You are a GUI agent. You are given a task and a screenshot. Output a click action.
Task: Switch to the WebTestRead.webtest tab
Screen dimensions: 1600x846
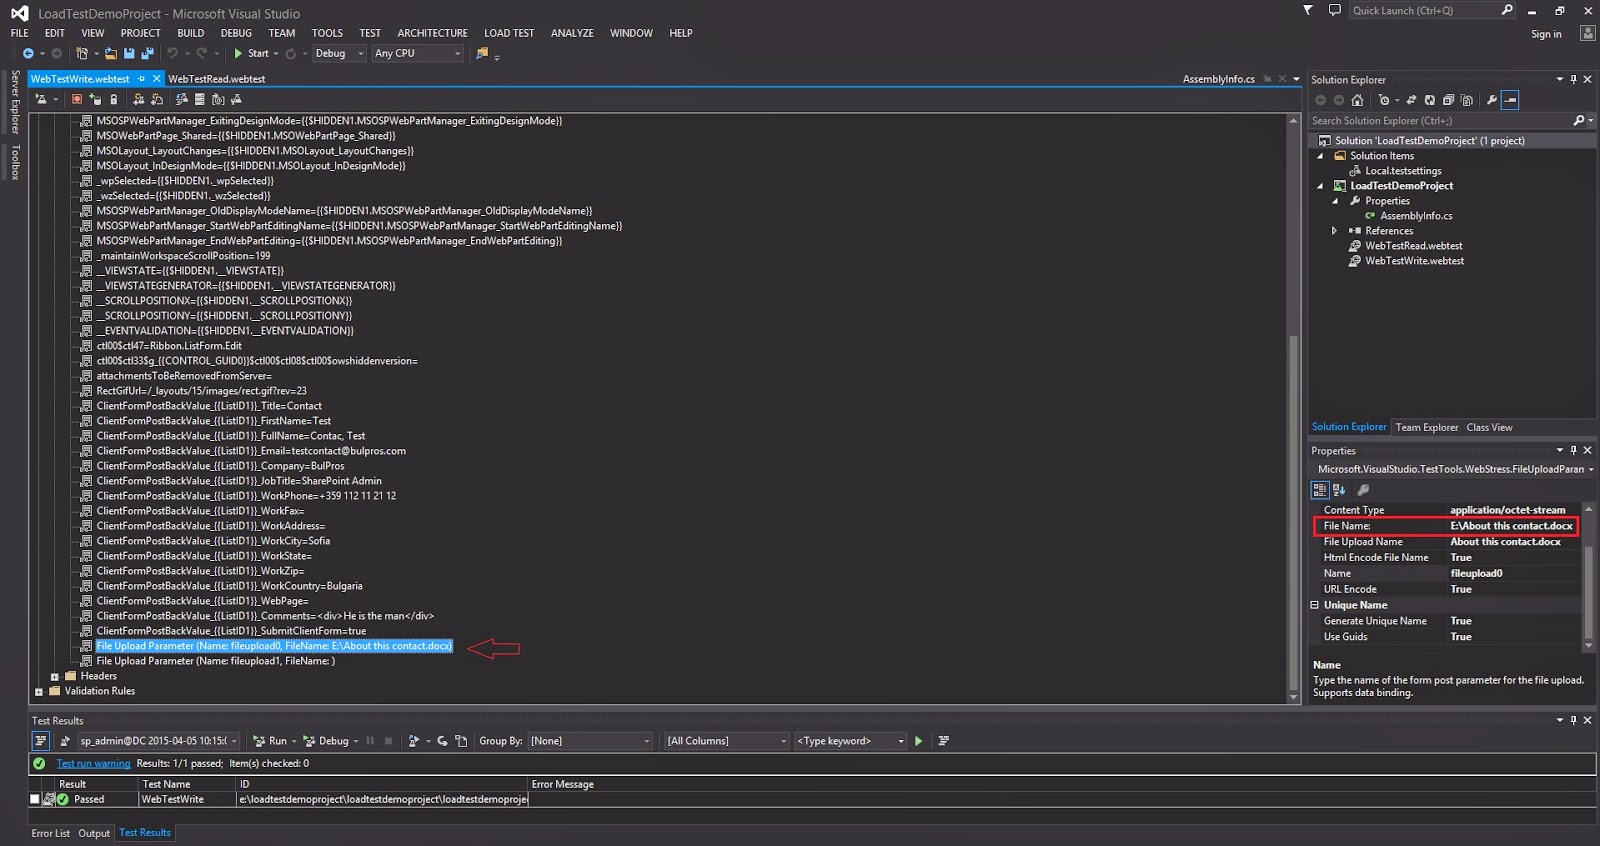point(217,79)
